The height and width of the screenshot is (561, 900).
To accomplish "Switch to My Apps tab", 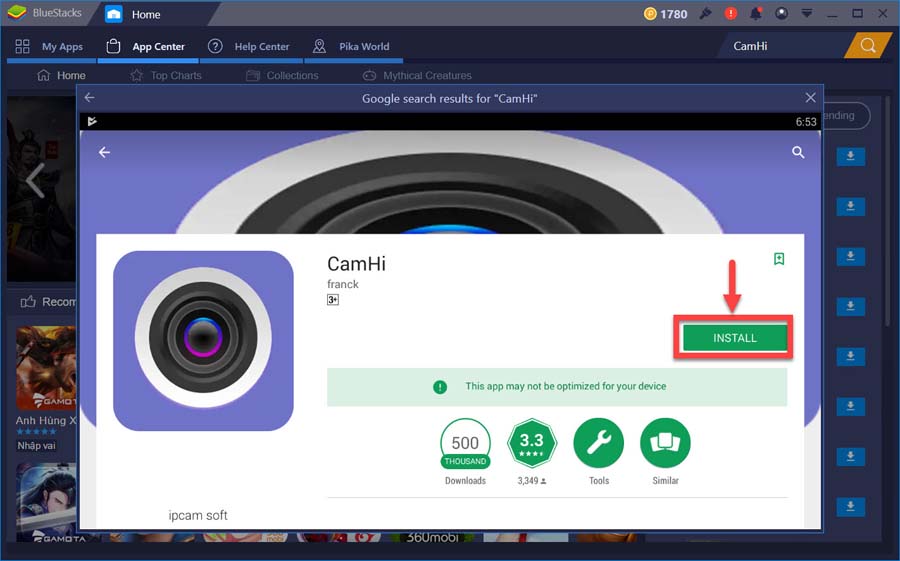I will point(50,47).
